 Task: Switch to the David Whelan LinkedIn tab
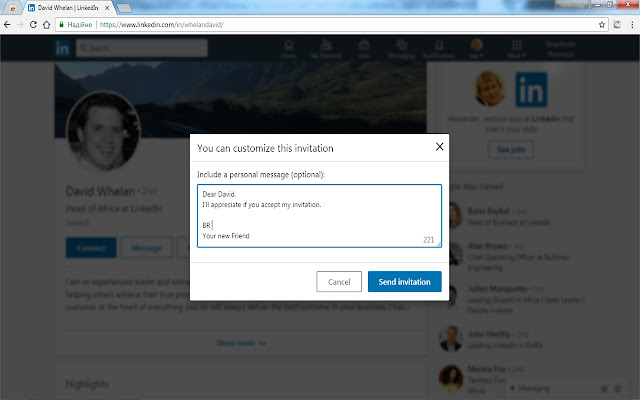(x=67, y=8)
